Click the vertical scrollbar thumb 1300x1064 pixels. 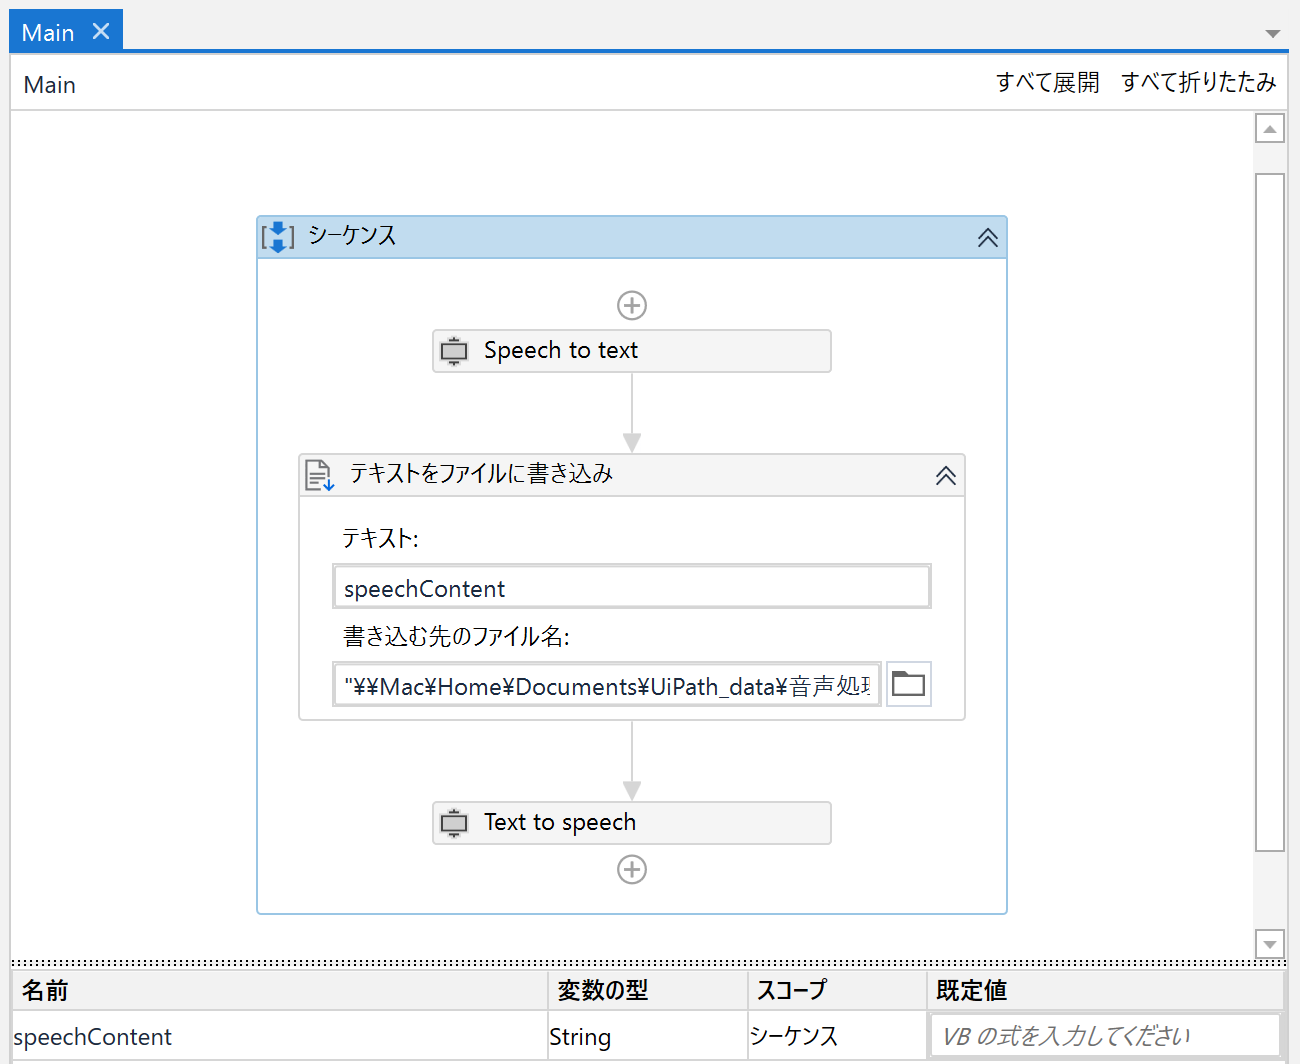coord(1270,512)
